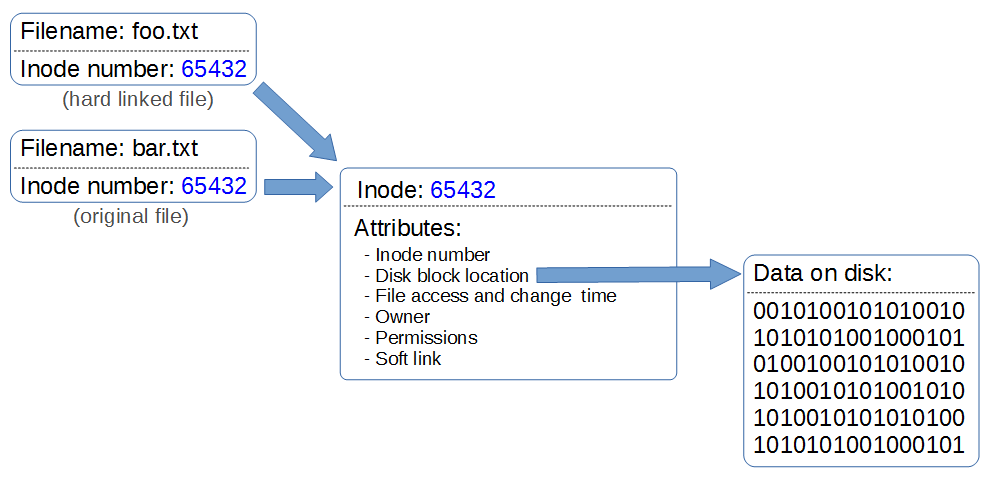Click the binary row 1010010101001010
Screen dimensions: 996x481
(x=858, y=391)
